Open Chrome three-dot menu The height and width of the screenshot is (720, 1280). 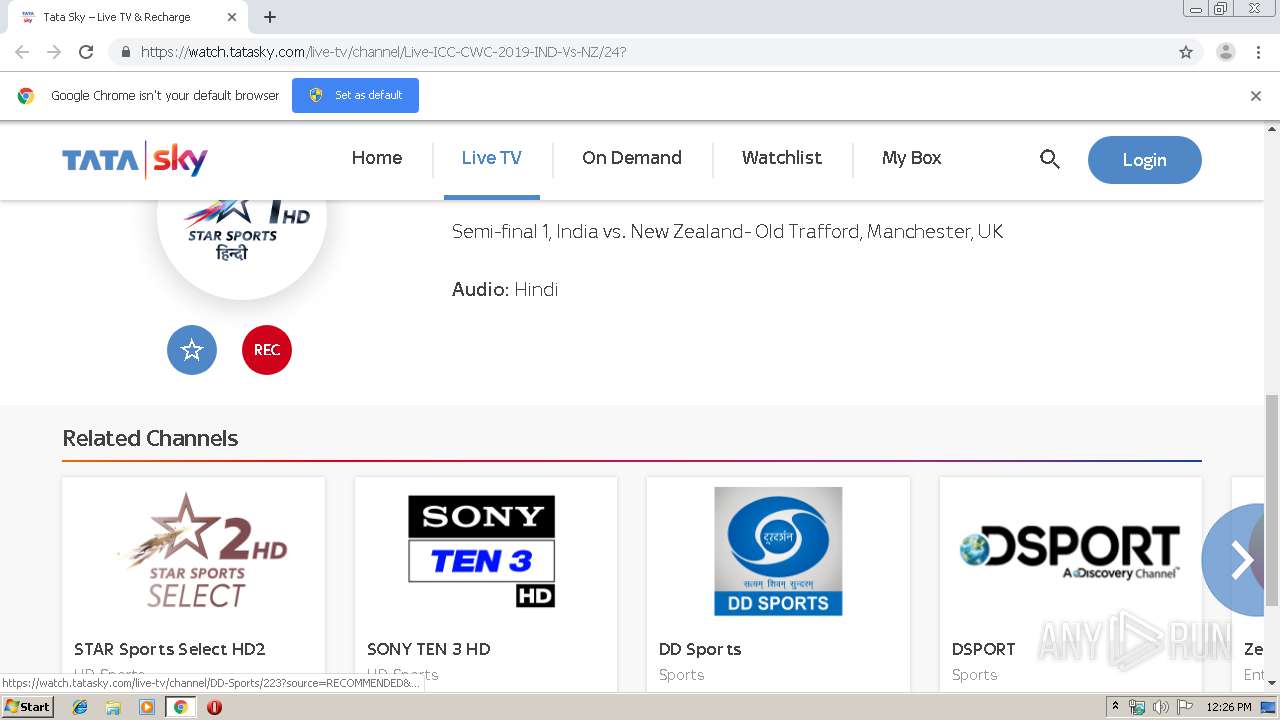1259,52
